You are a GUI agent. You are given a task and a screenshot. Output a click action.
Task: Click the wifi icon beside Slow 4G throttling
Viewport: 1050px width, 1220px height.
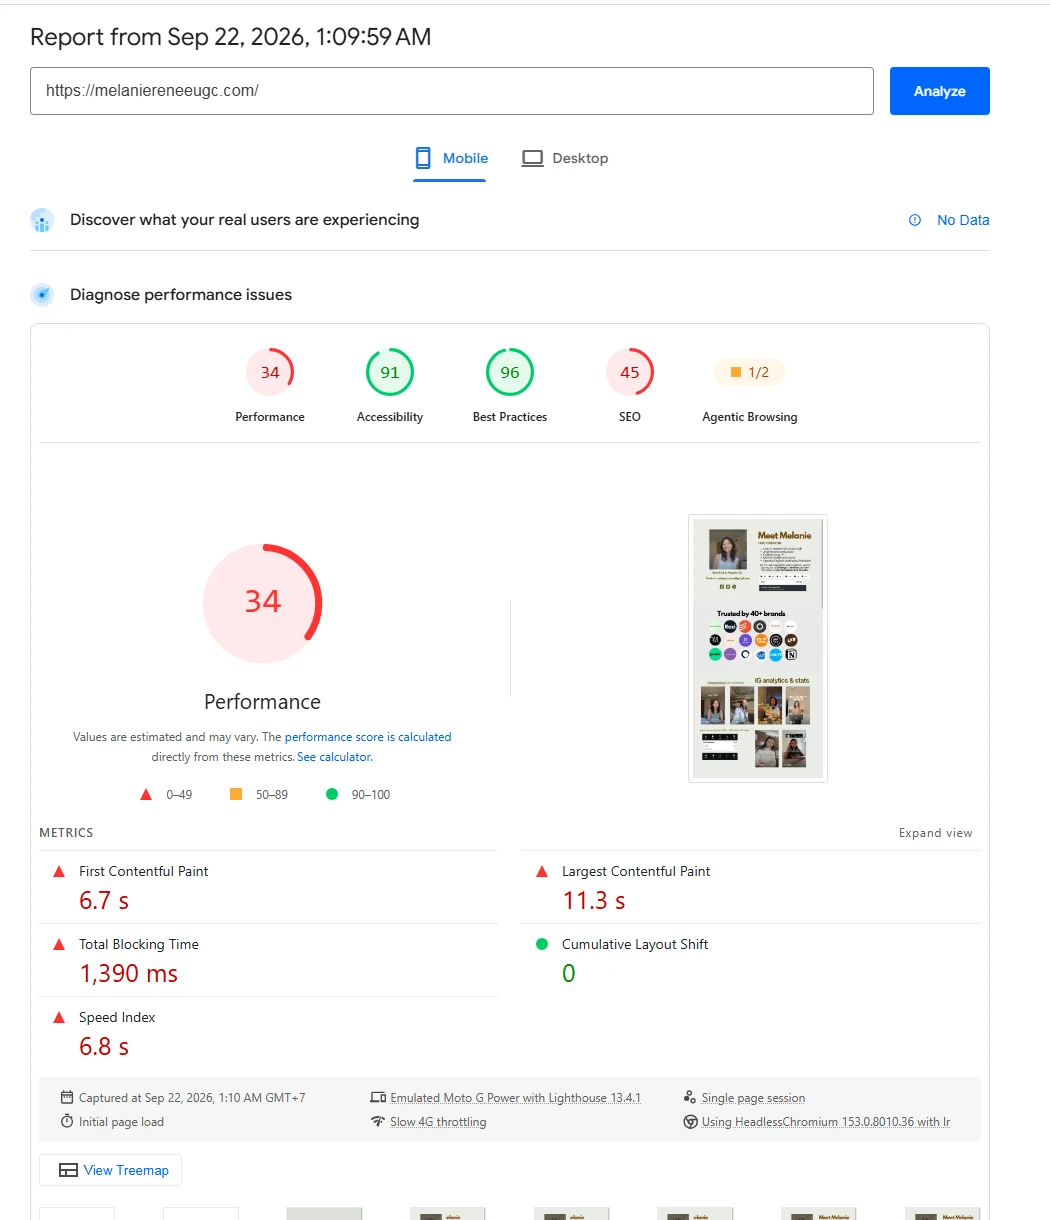[378, 1121]
